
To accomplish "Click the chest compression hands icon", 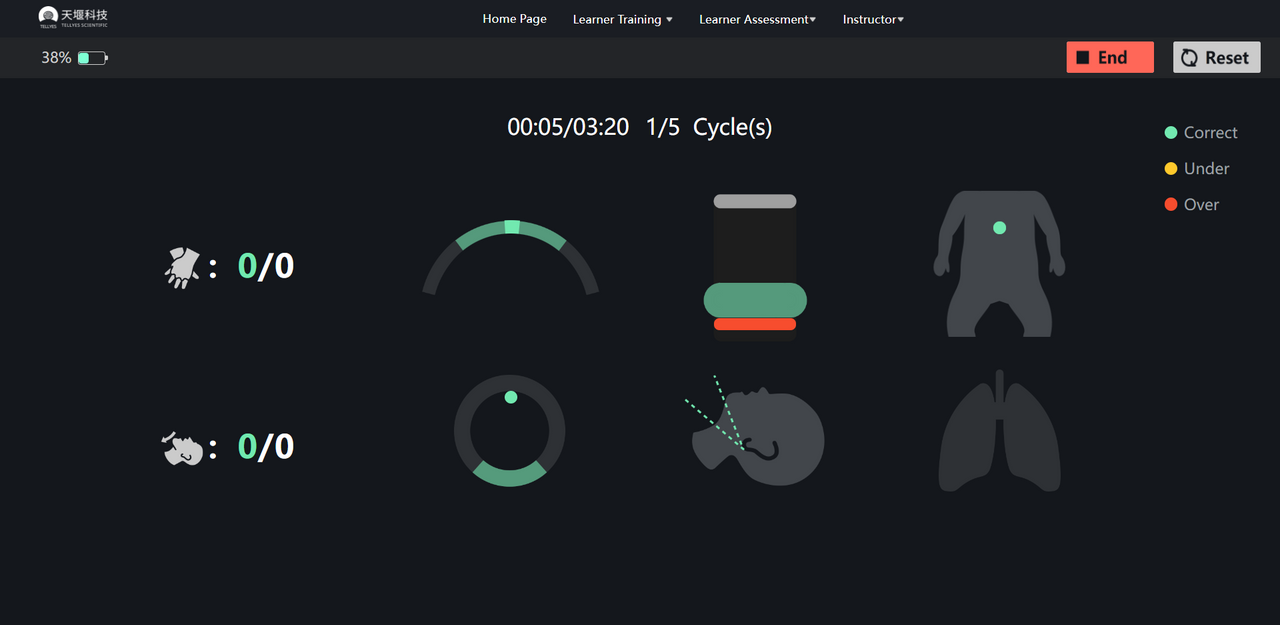I will click(181, 268).
